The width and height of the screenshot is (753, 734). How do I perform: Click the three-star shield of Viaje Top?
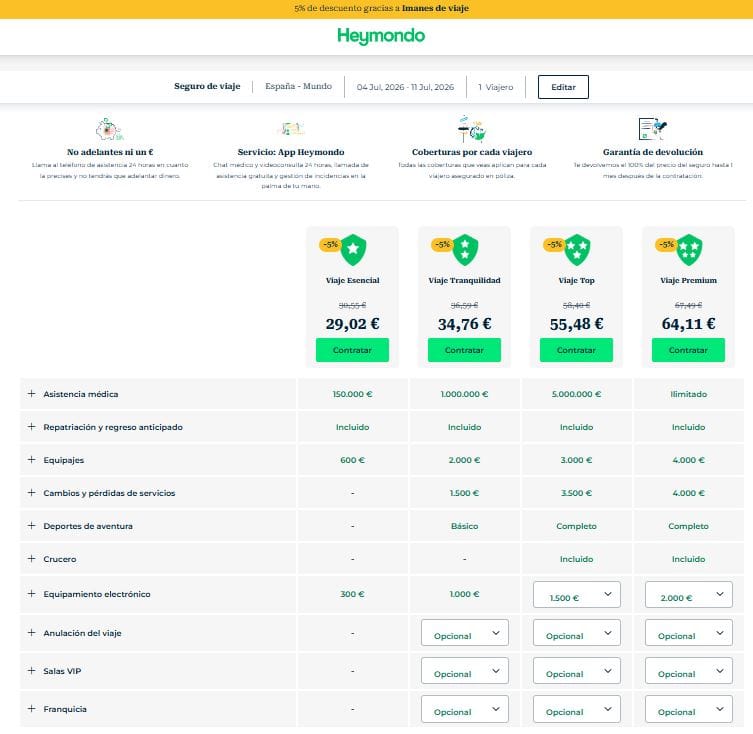click(577, 250)
